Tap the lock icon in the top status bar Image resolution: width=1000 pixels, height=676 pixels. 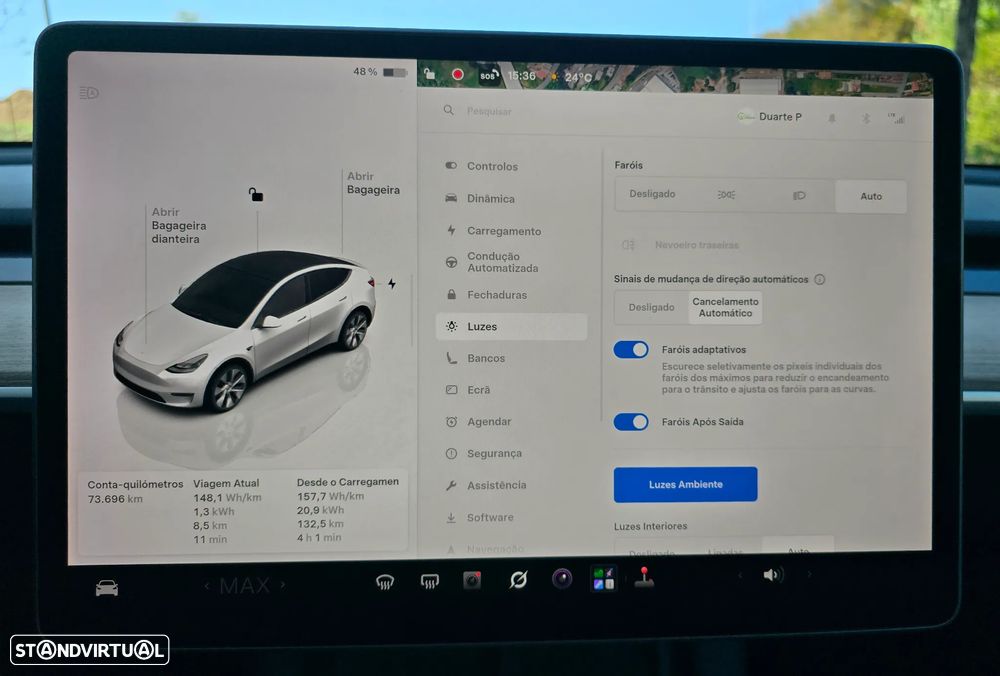pyautogui.click(x=430, y=74)
